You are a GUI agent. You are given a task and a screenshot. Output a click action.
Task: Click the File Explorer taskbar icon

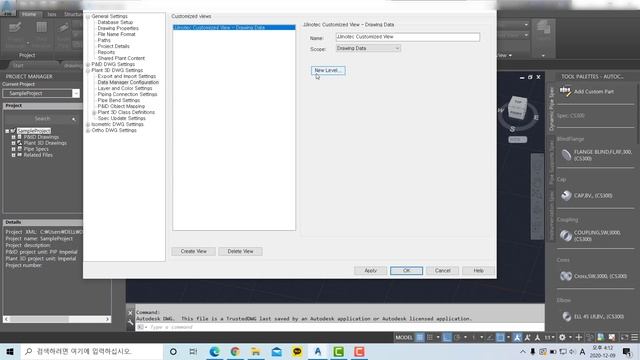tap(256, 351)
